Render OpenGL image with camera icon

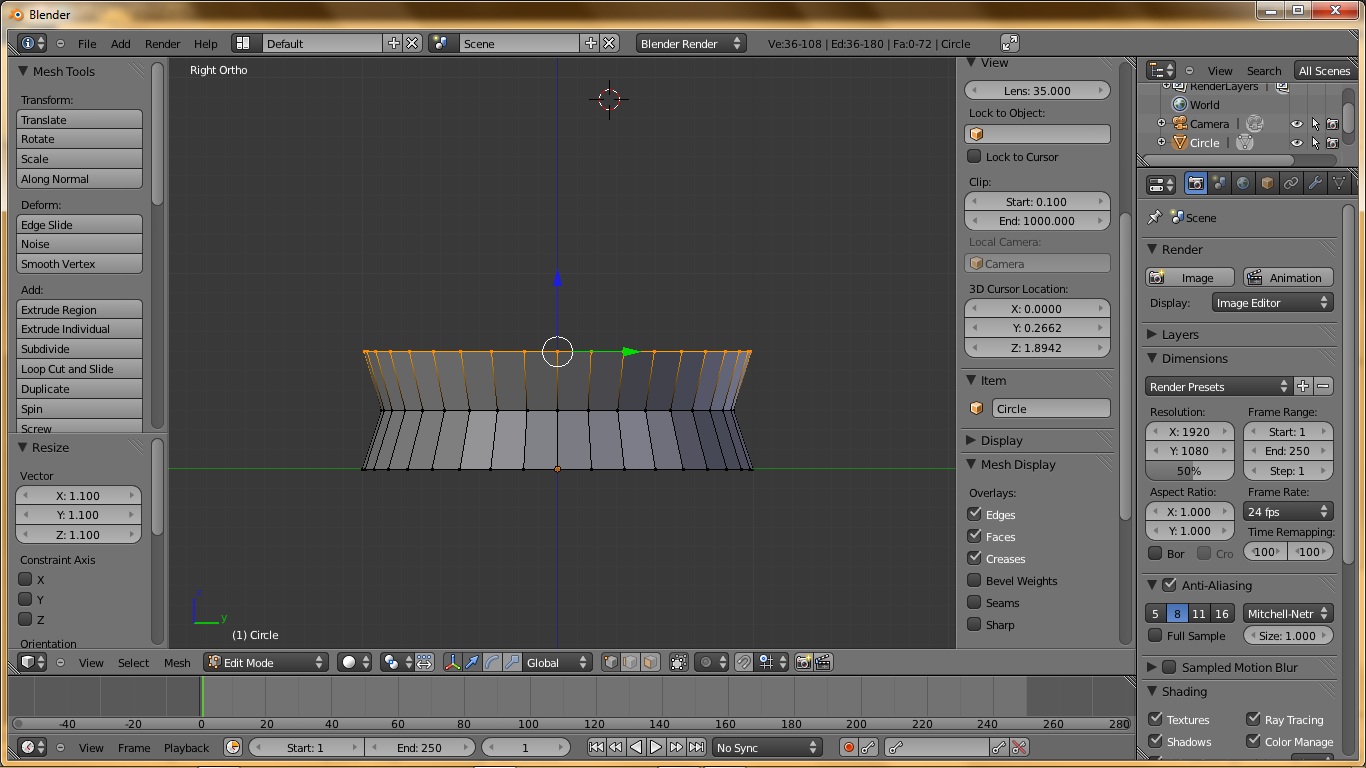803,662
